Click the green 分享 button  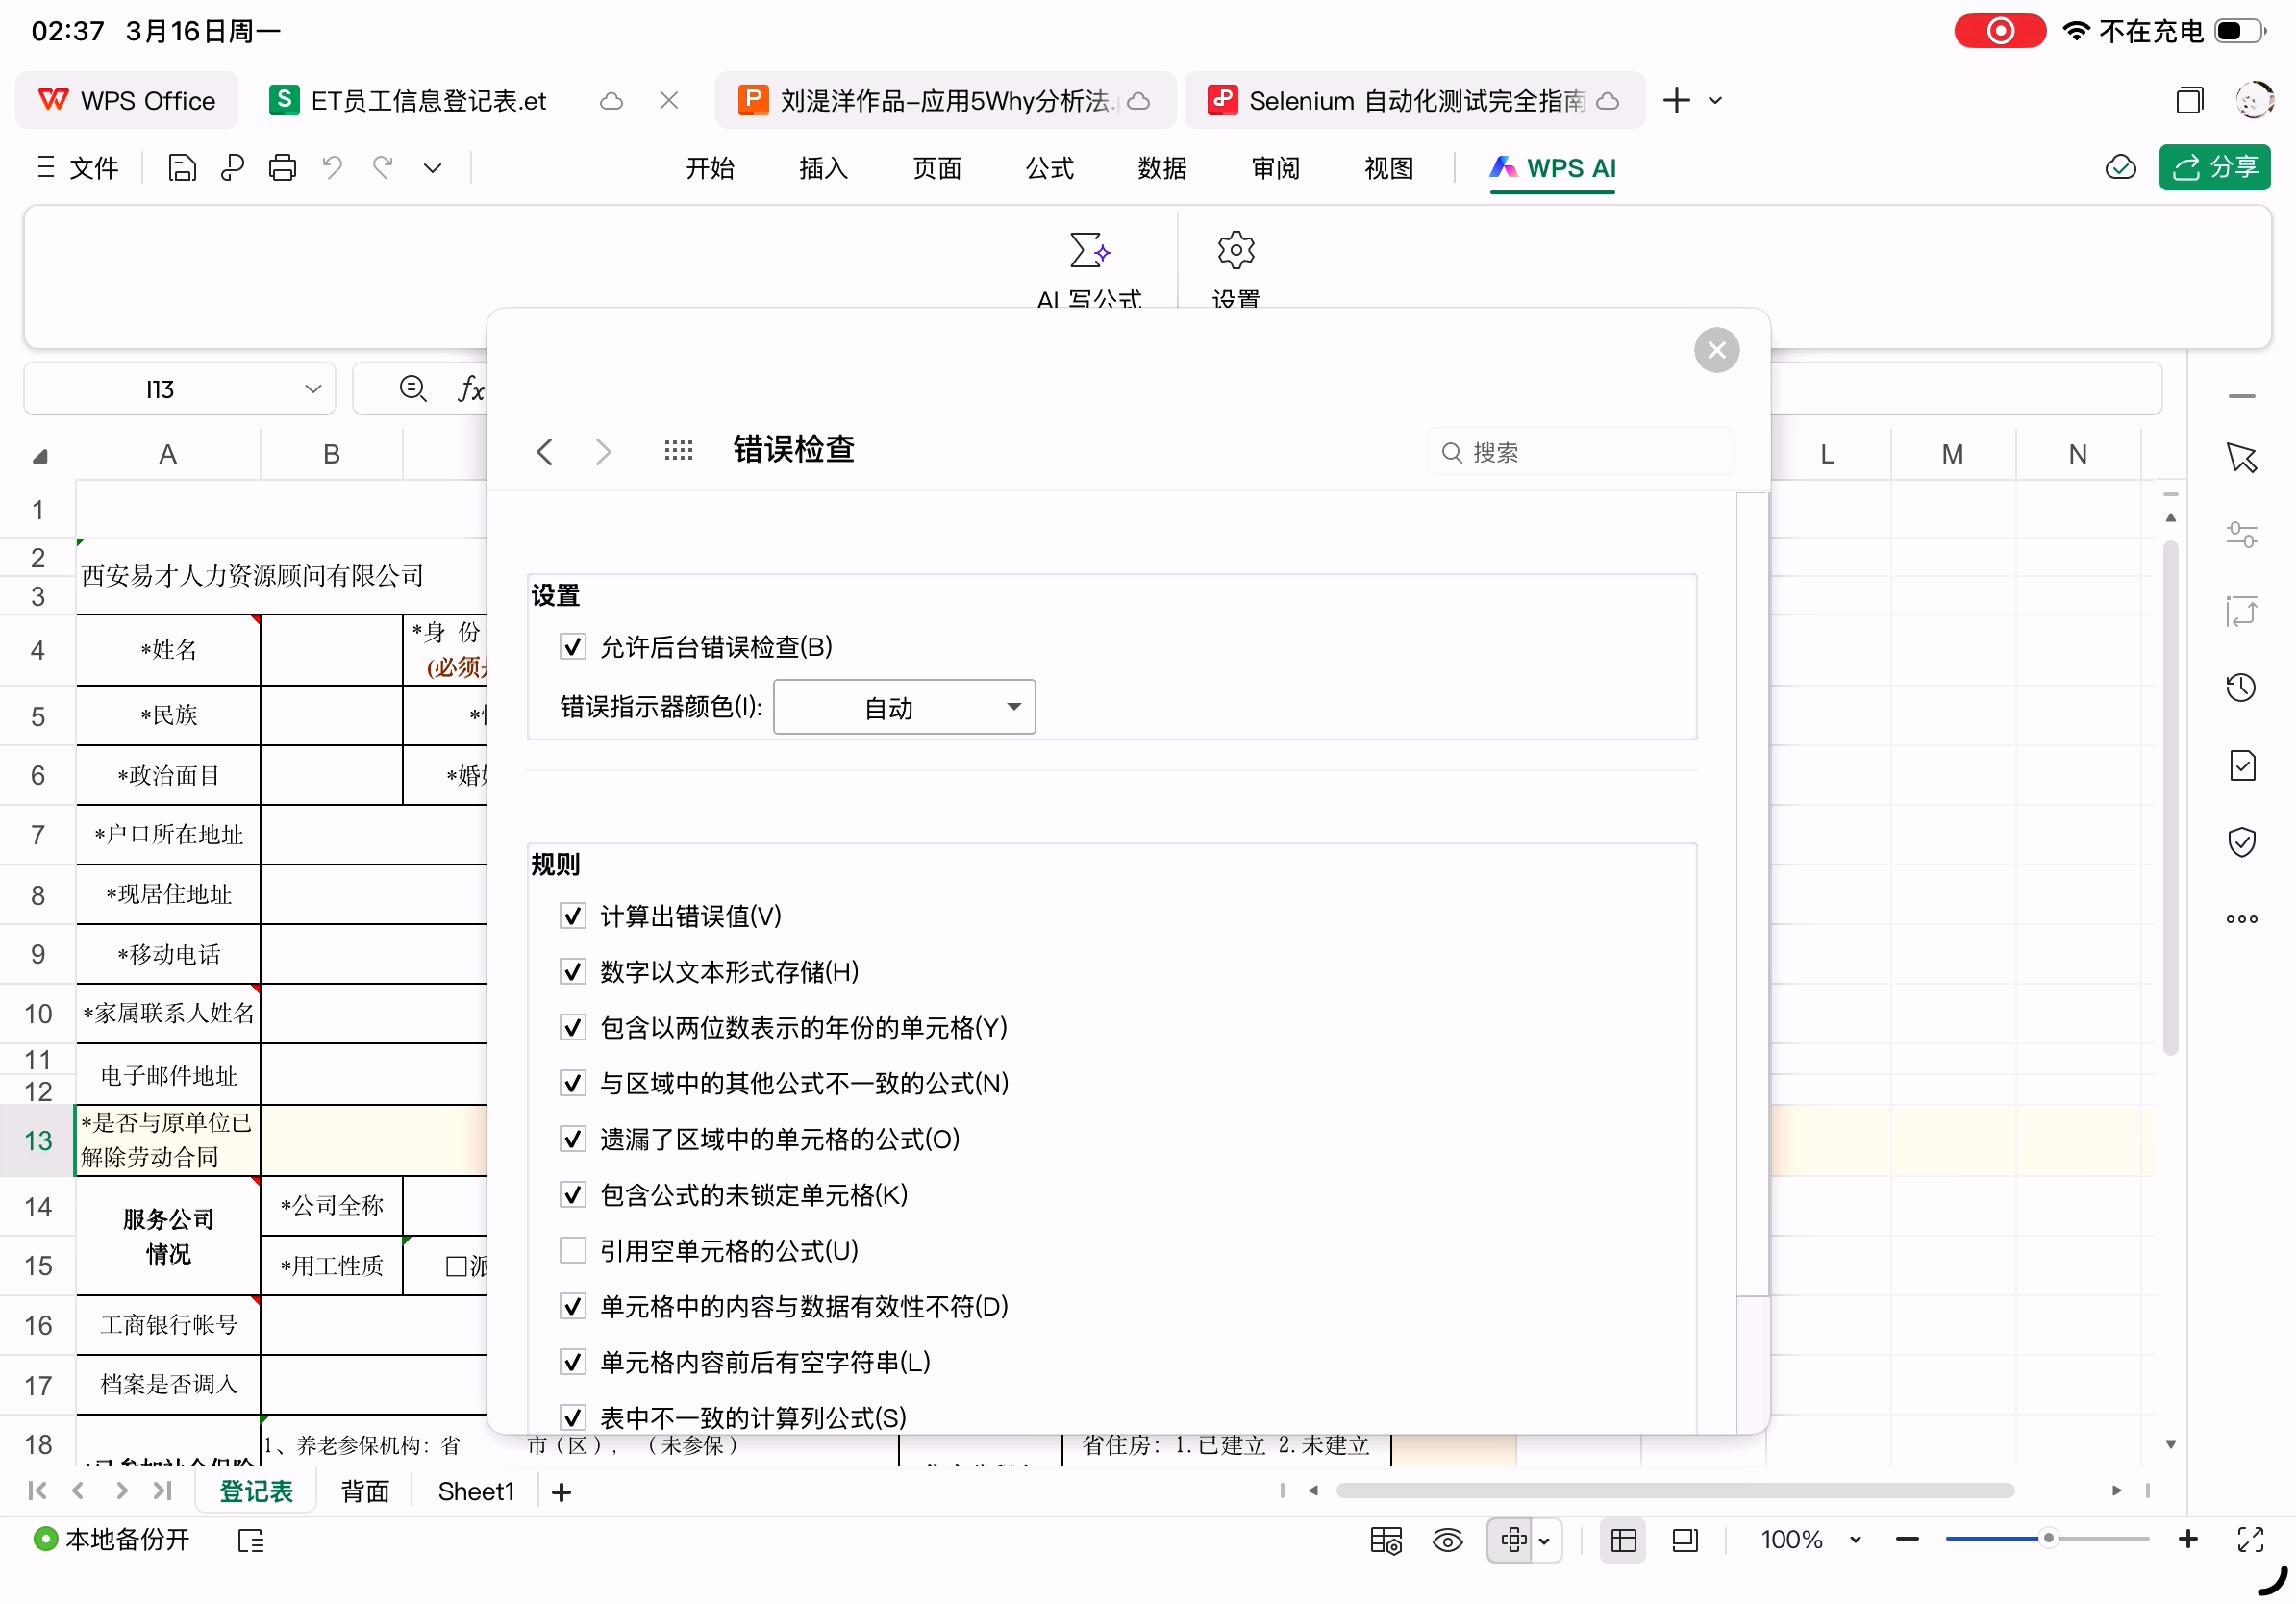(2214, 168)
